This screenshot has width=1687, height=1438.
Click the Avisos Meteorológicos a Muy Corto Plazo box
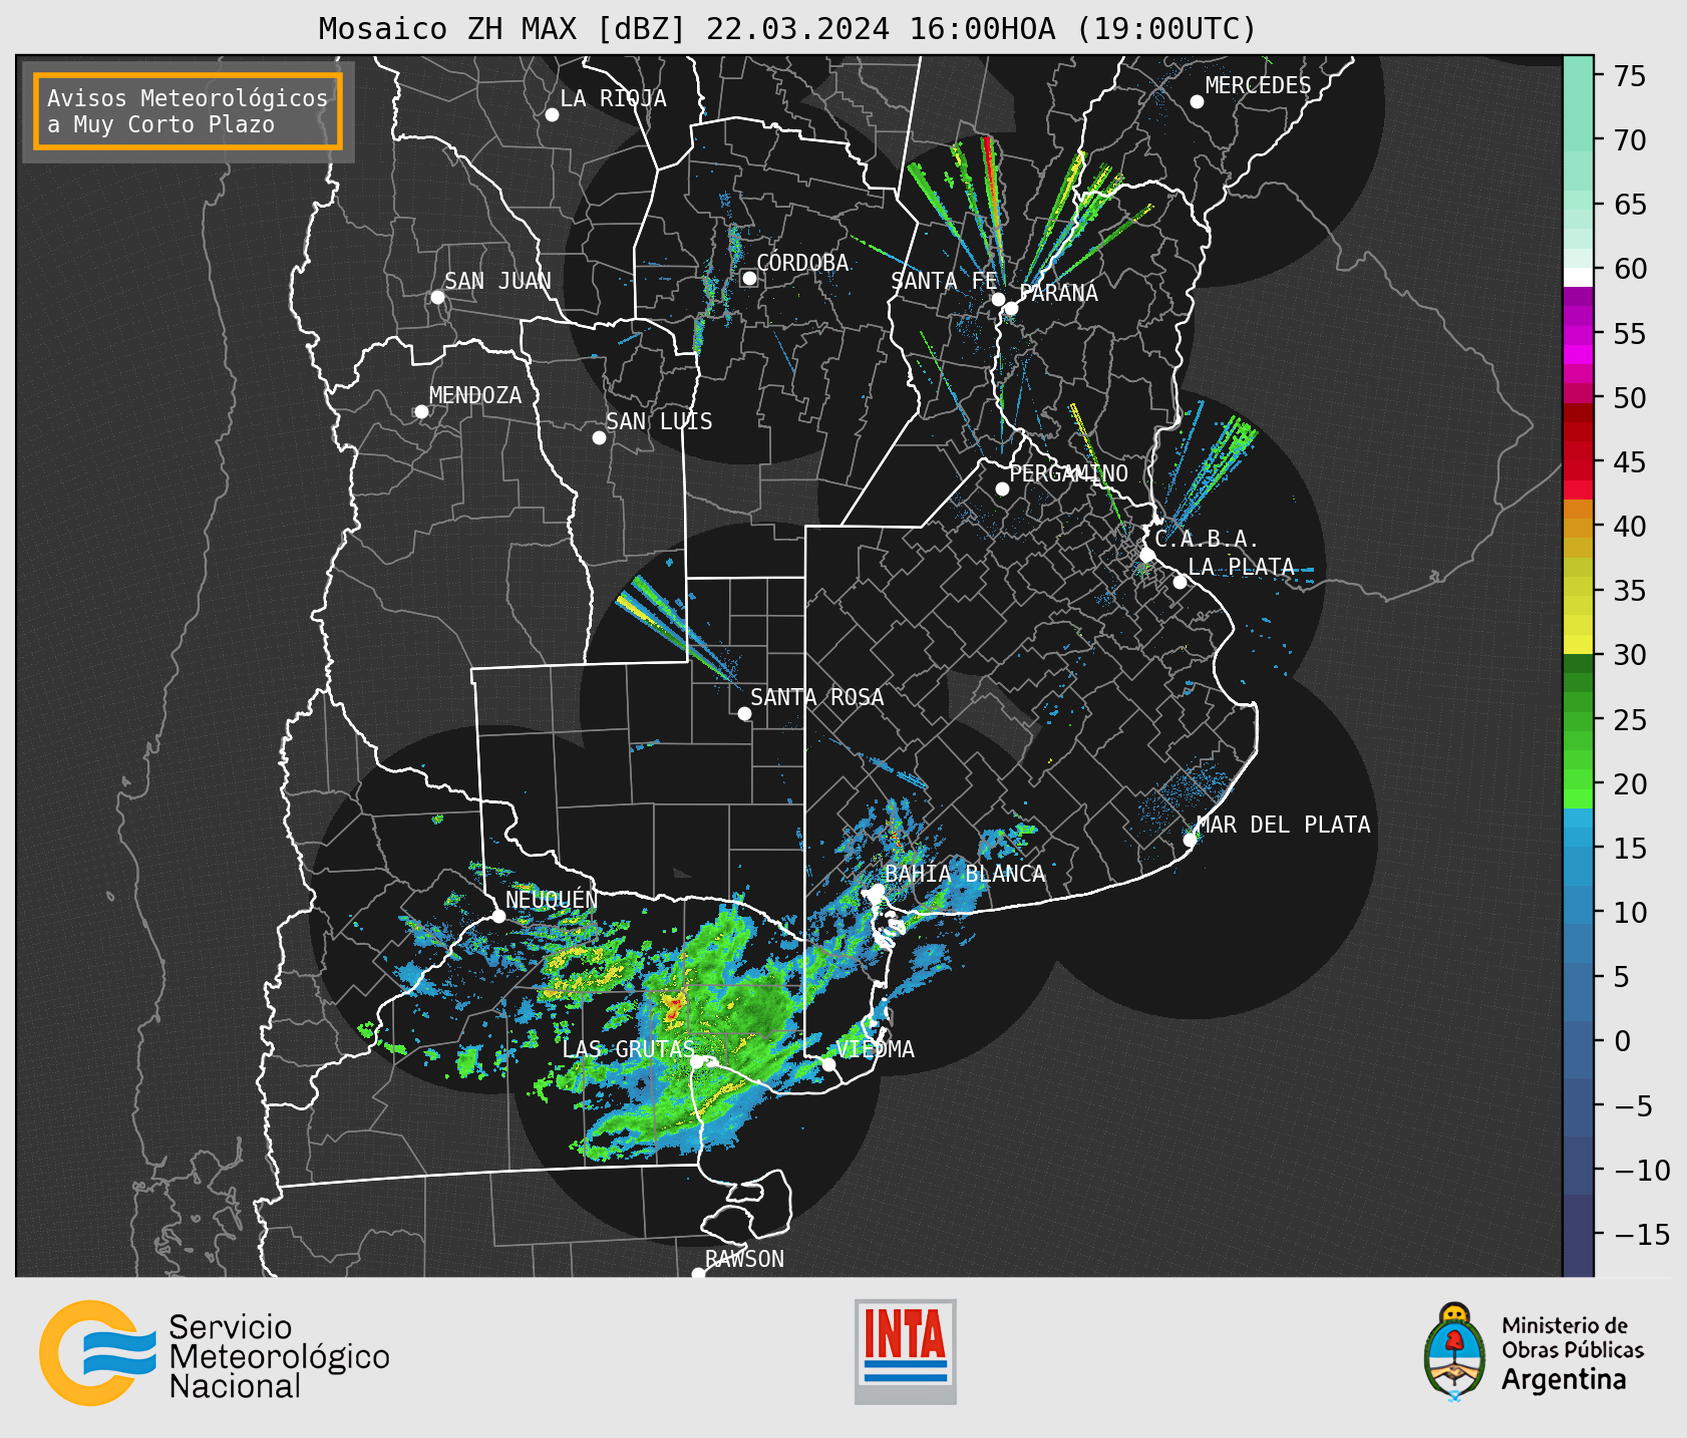coord(188,111)
